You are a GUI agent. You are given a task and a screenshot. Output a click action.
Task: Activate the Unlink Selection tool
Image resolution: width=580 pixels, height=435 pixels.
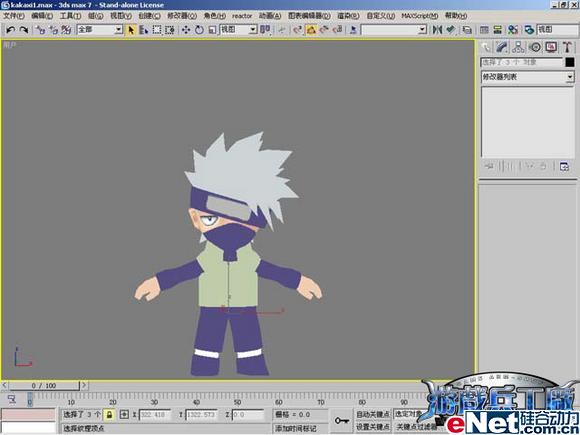point(54,30)
